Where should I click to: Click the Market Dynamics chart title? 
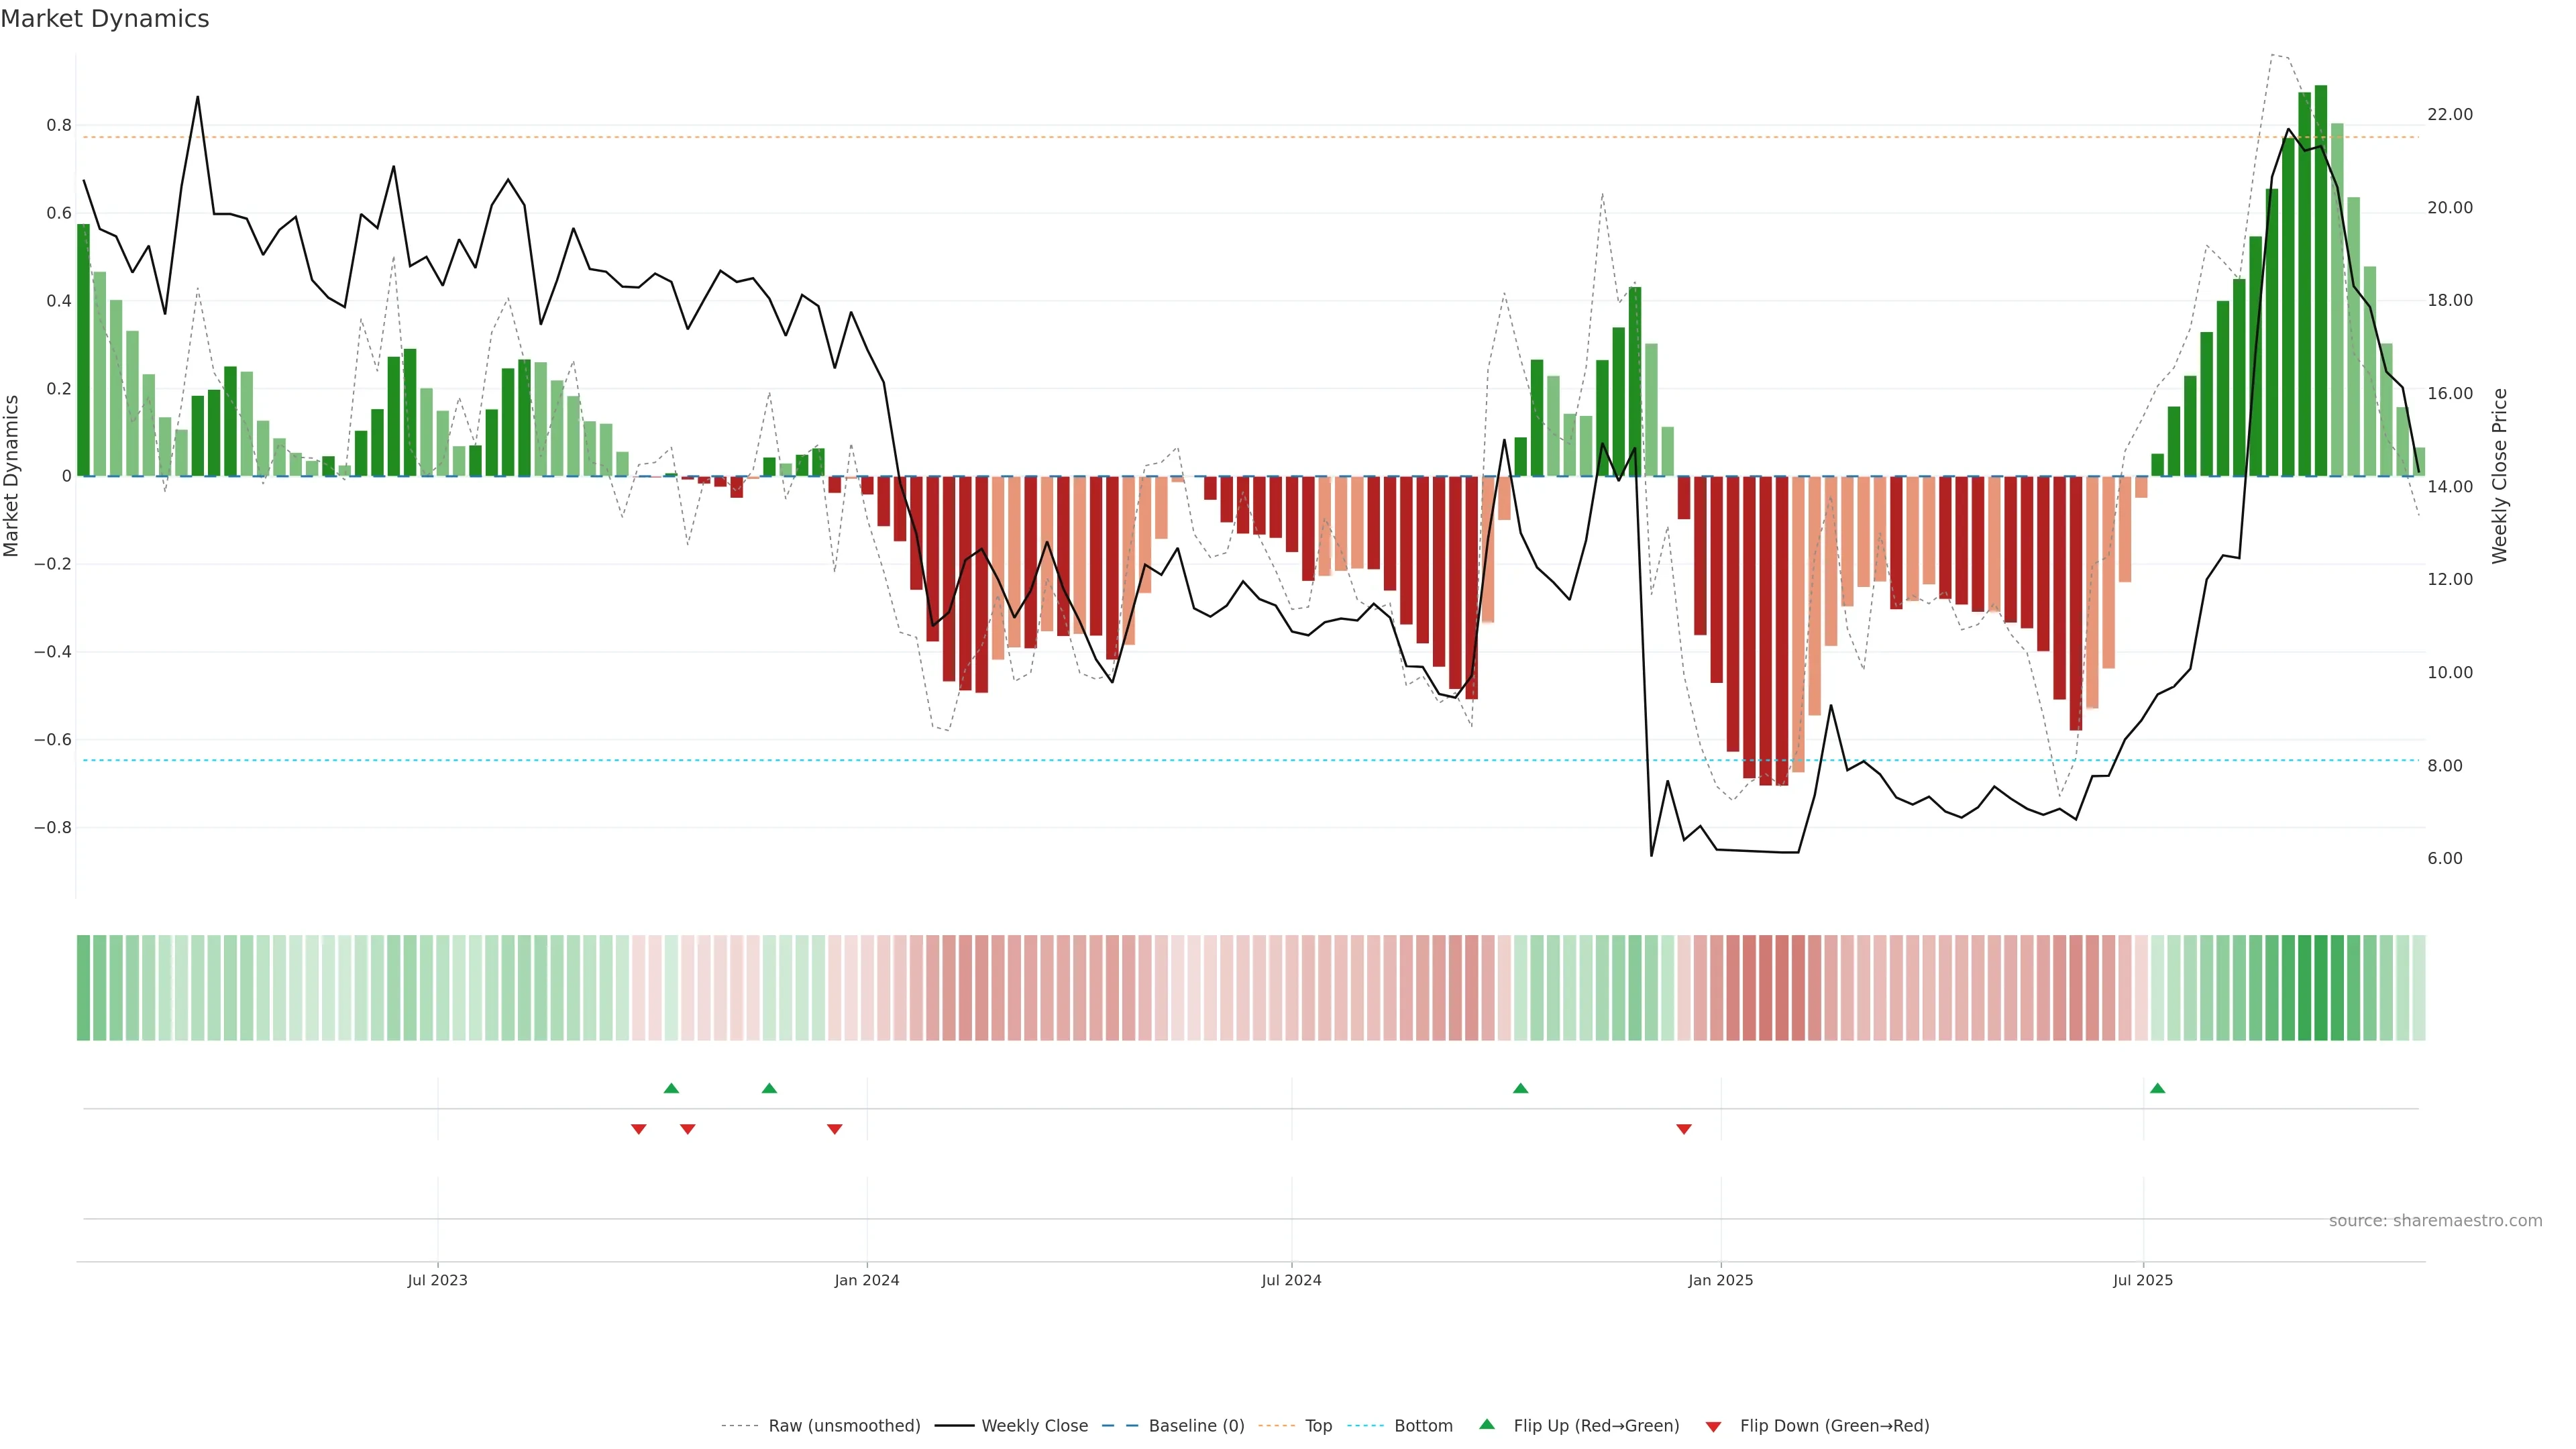pyautogui.click(x=105, y=19)
